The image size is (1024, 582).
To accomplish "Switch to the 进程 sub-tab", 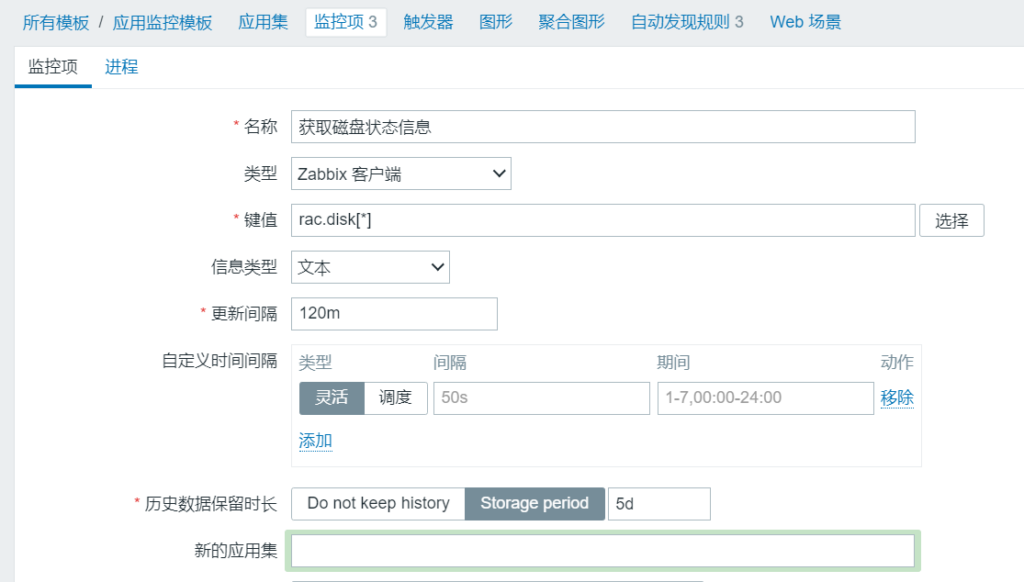I will 121,67.
